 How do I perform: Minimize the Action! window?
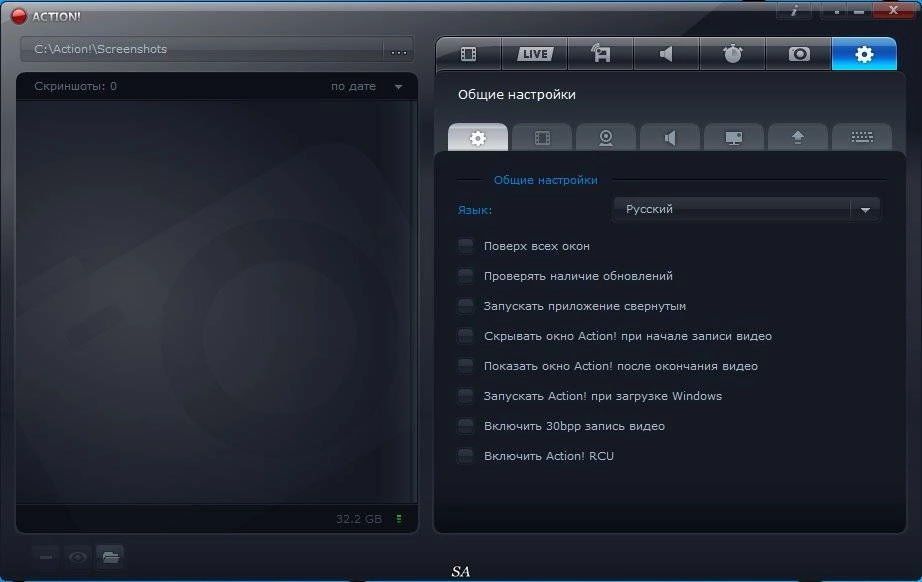[859, 11]
